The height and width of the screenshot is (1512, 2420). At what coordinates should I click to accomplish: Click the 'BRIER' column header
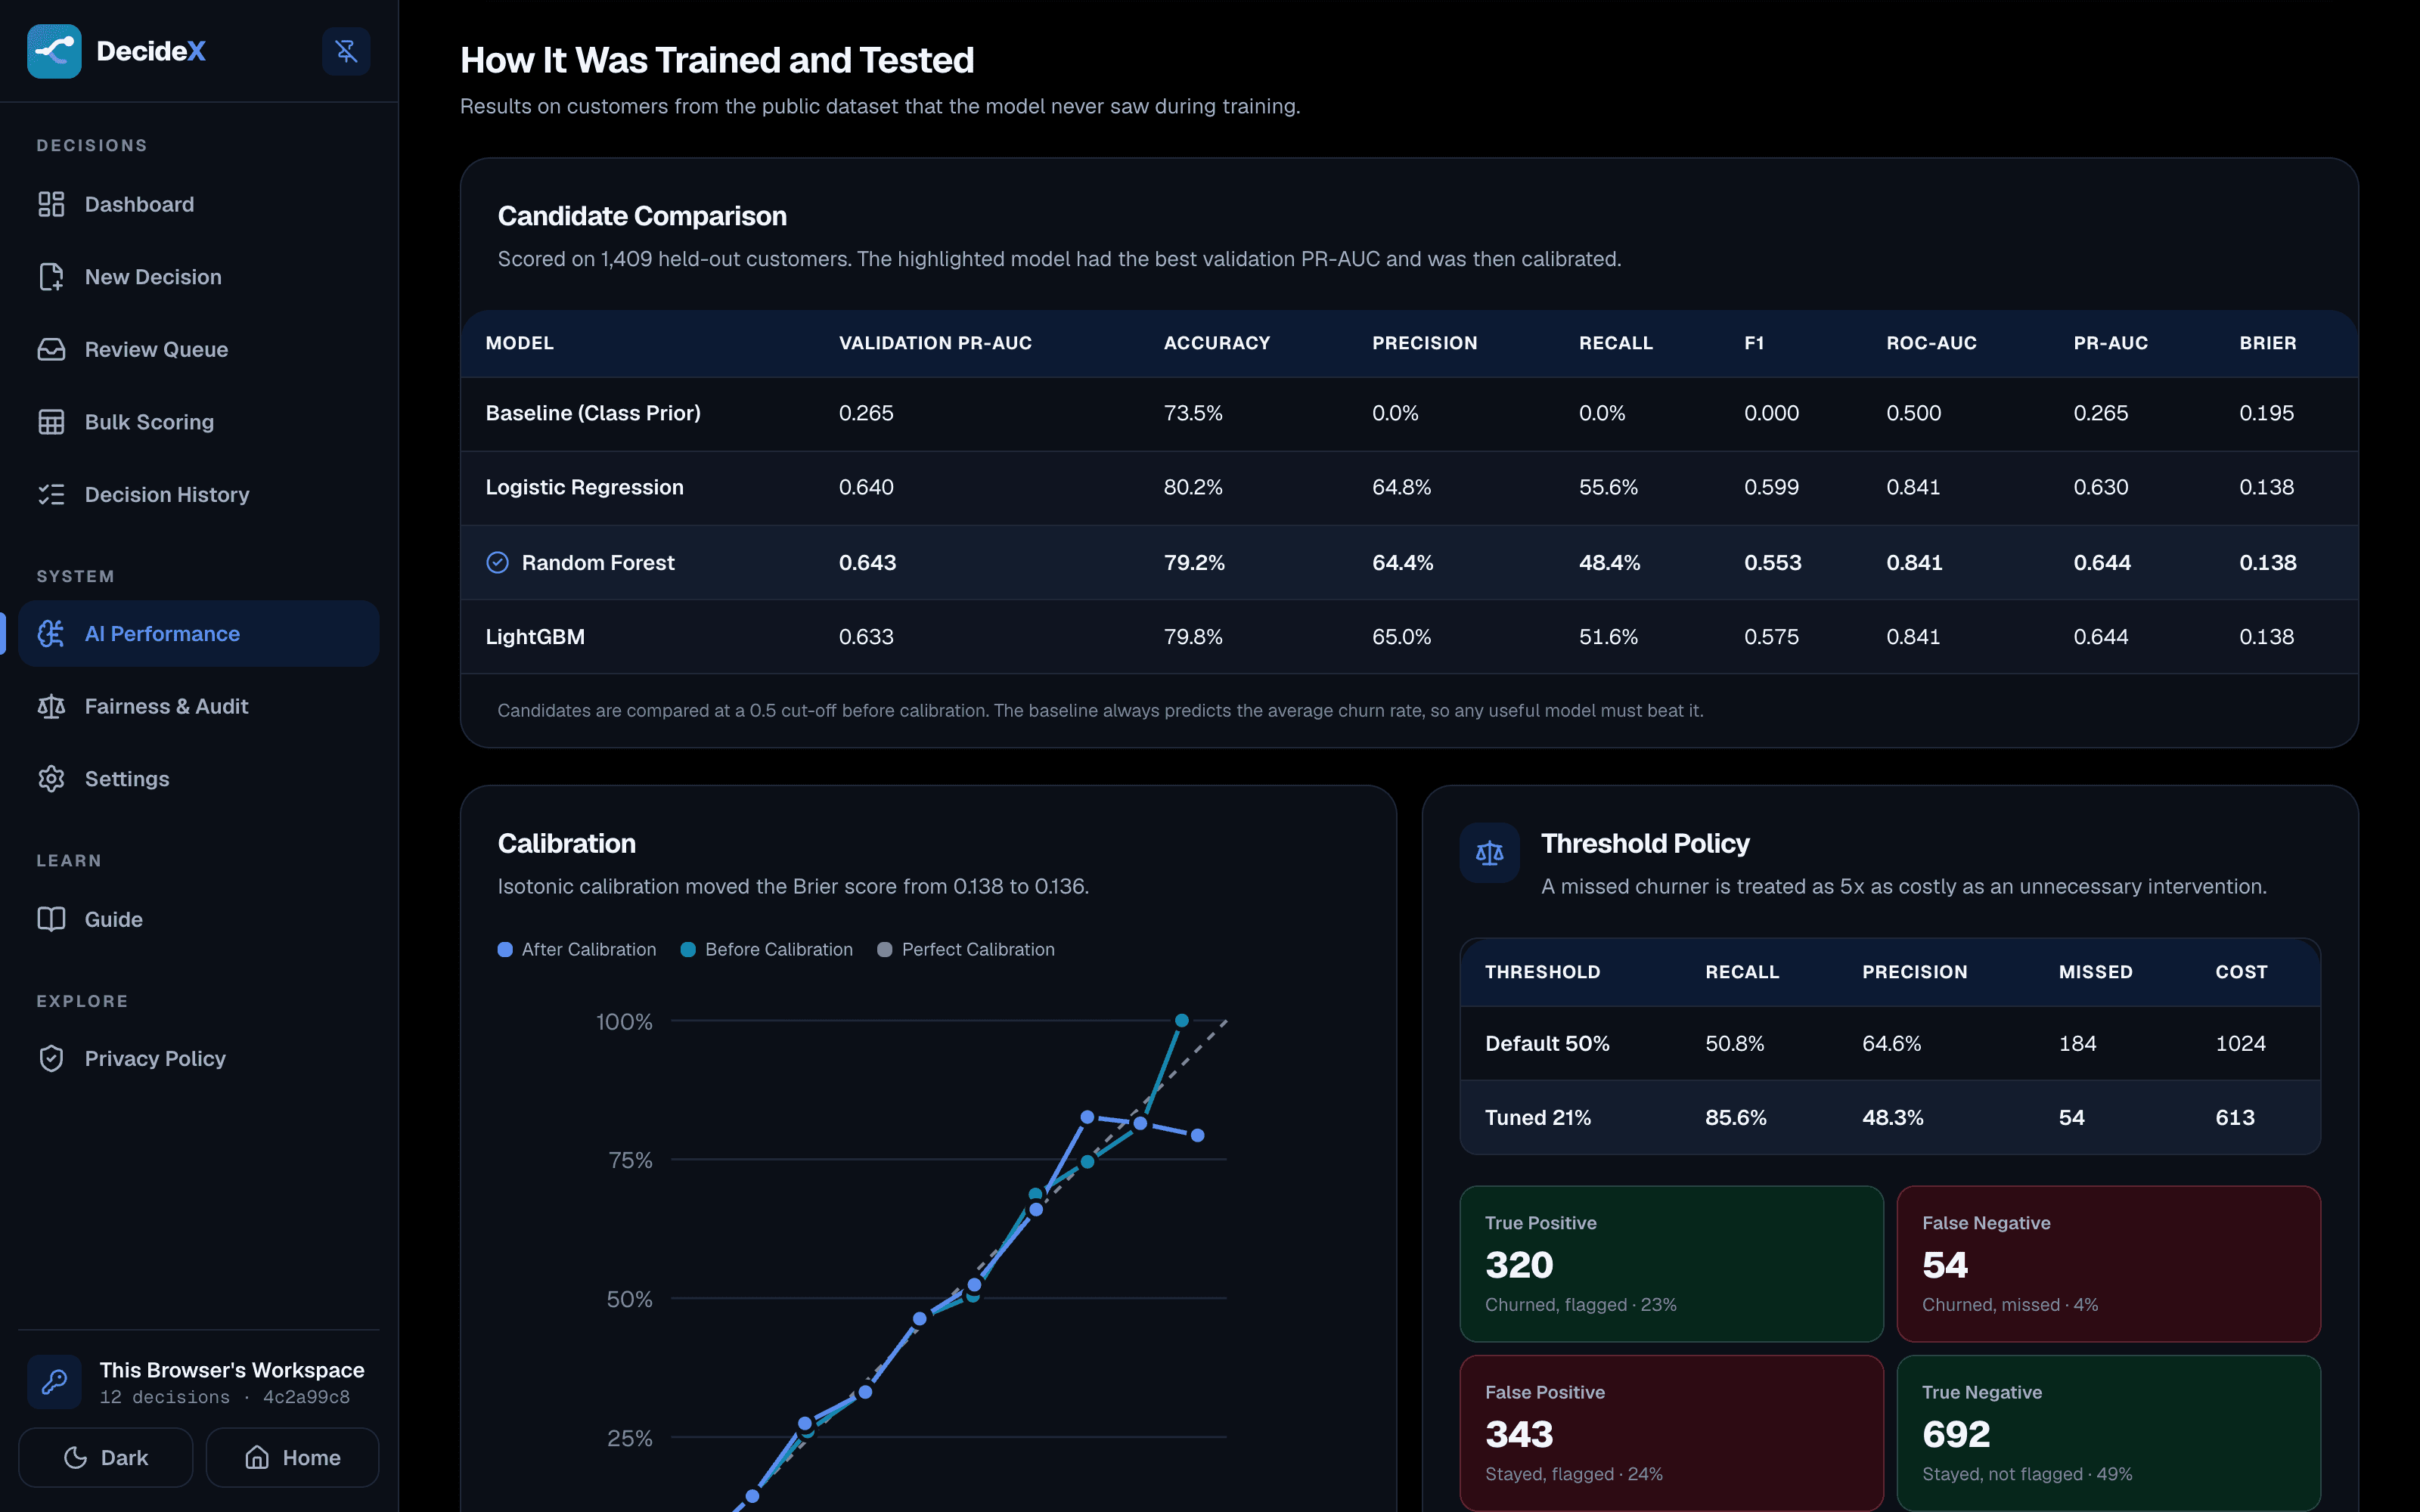[x=2268, y=343]
